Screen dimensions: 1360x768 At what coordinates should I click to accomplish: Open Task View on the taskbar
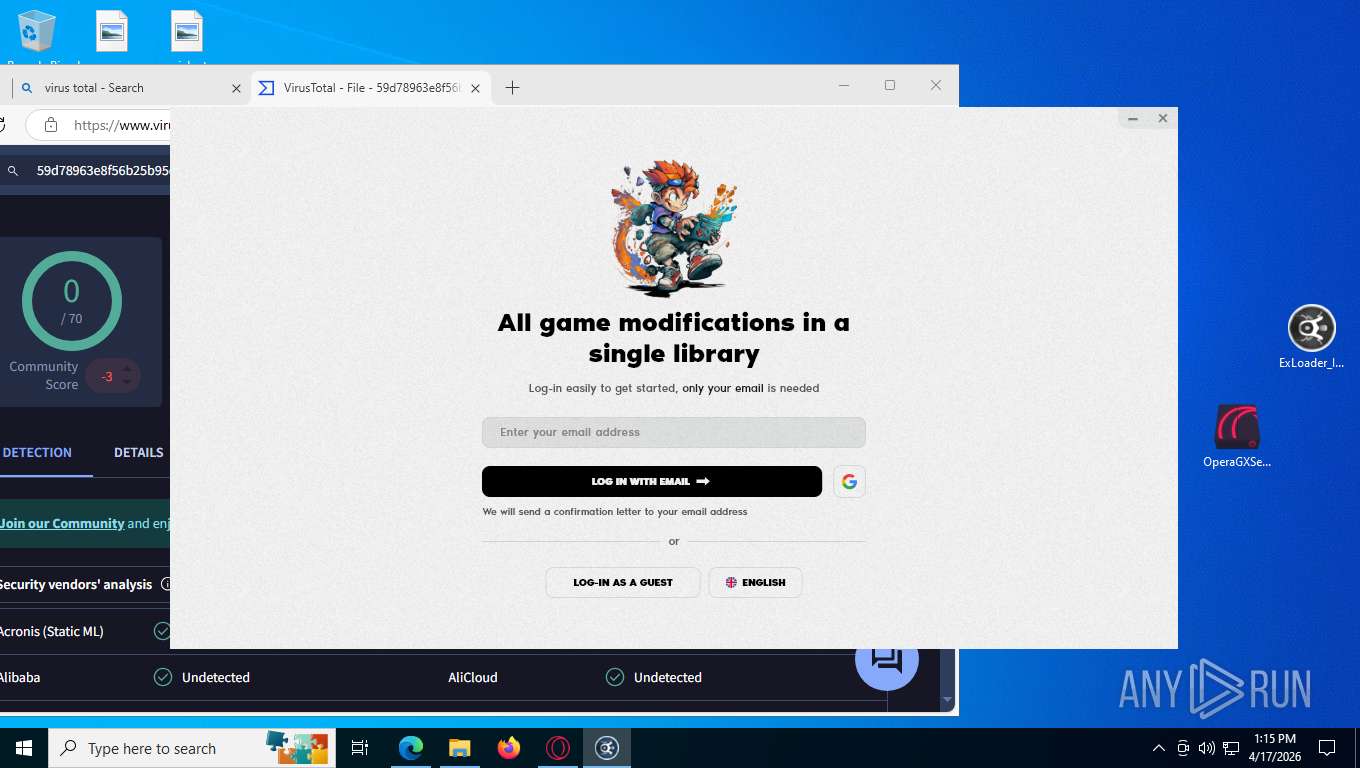pyautogui.click(x=360, y=748)
